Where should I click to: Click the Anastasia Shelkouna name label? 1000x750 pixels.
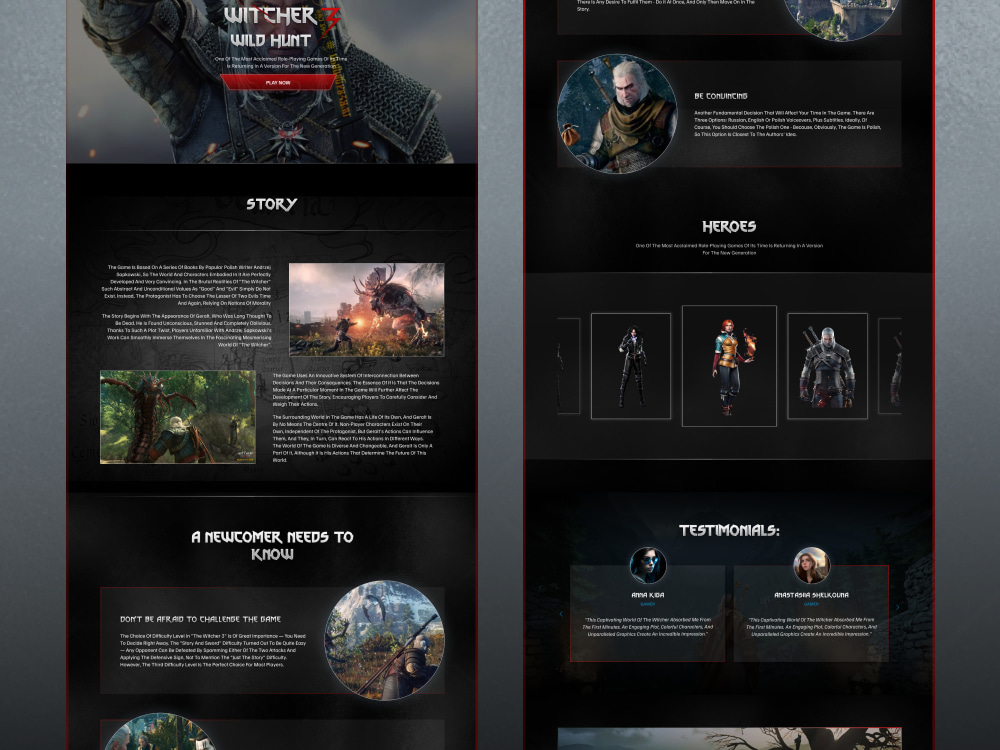(x=811, y=595)
